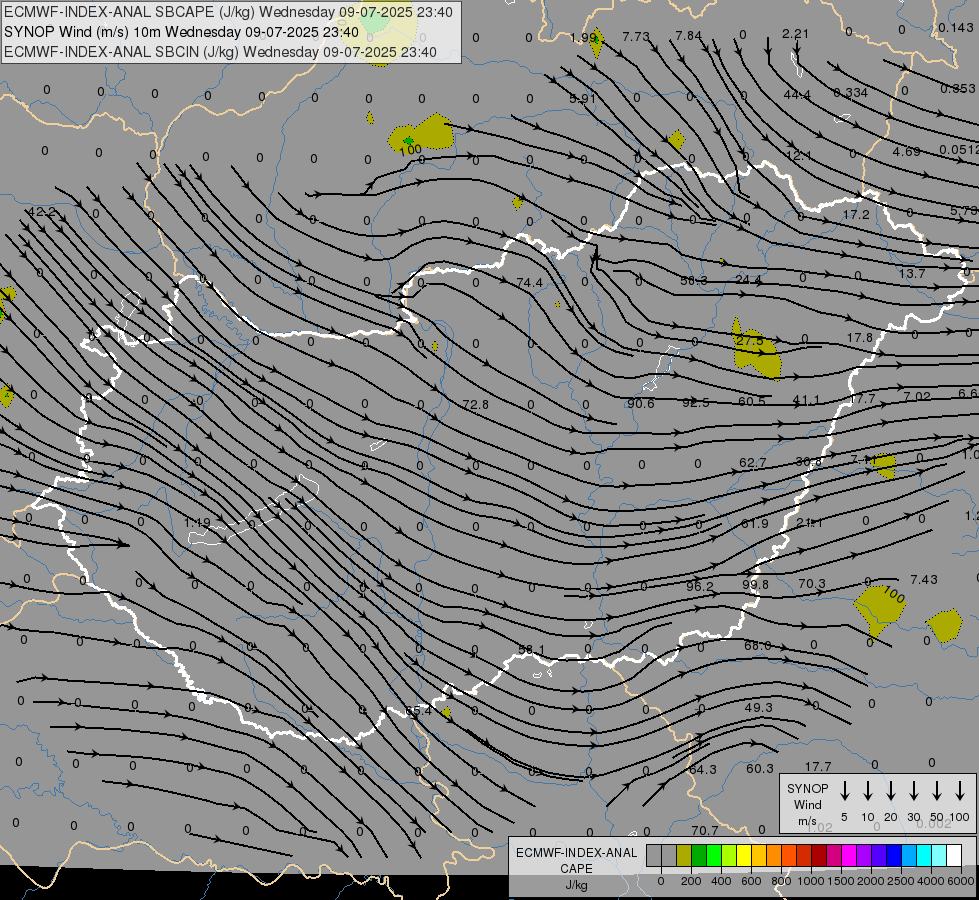The height and width of the screenshot is (900, 979).
Task: Click the 60.3 CAPE value on map
Action: tap(760, 768)
